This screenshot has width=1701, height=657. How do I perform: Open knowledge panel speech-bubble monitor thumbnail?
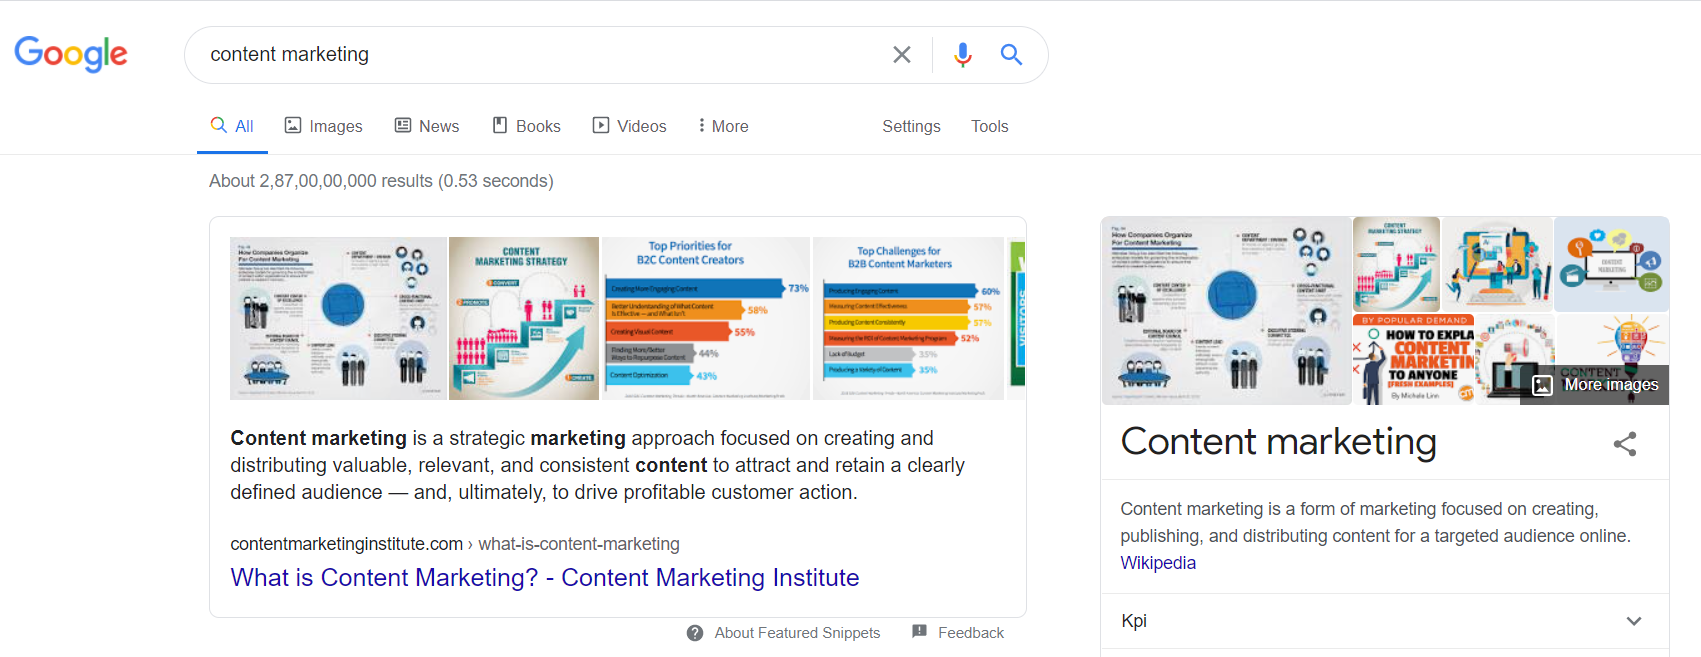[x=1612, y=264]
